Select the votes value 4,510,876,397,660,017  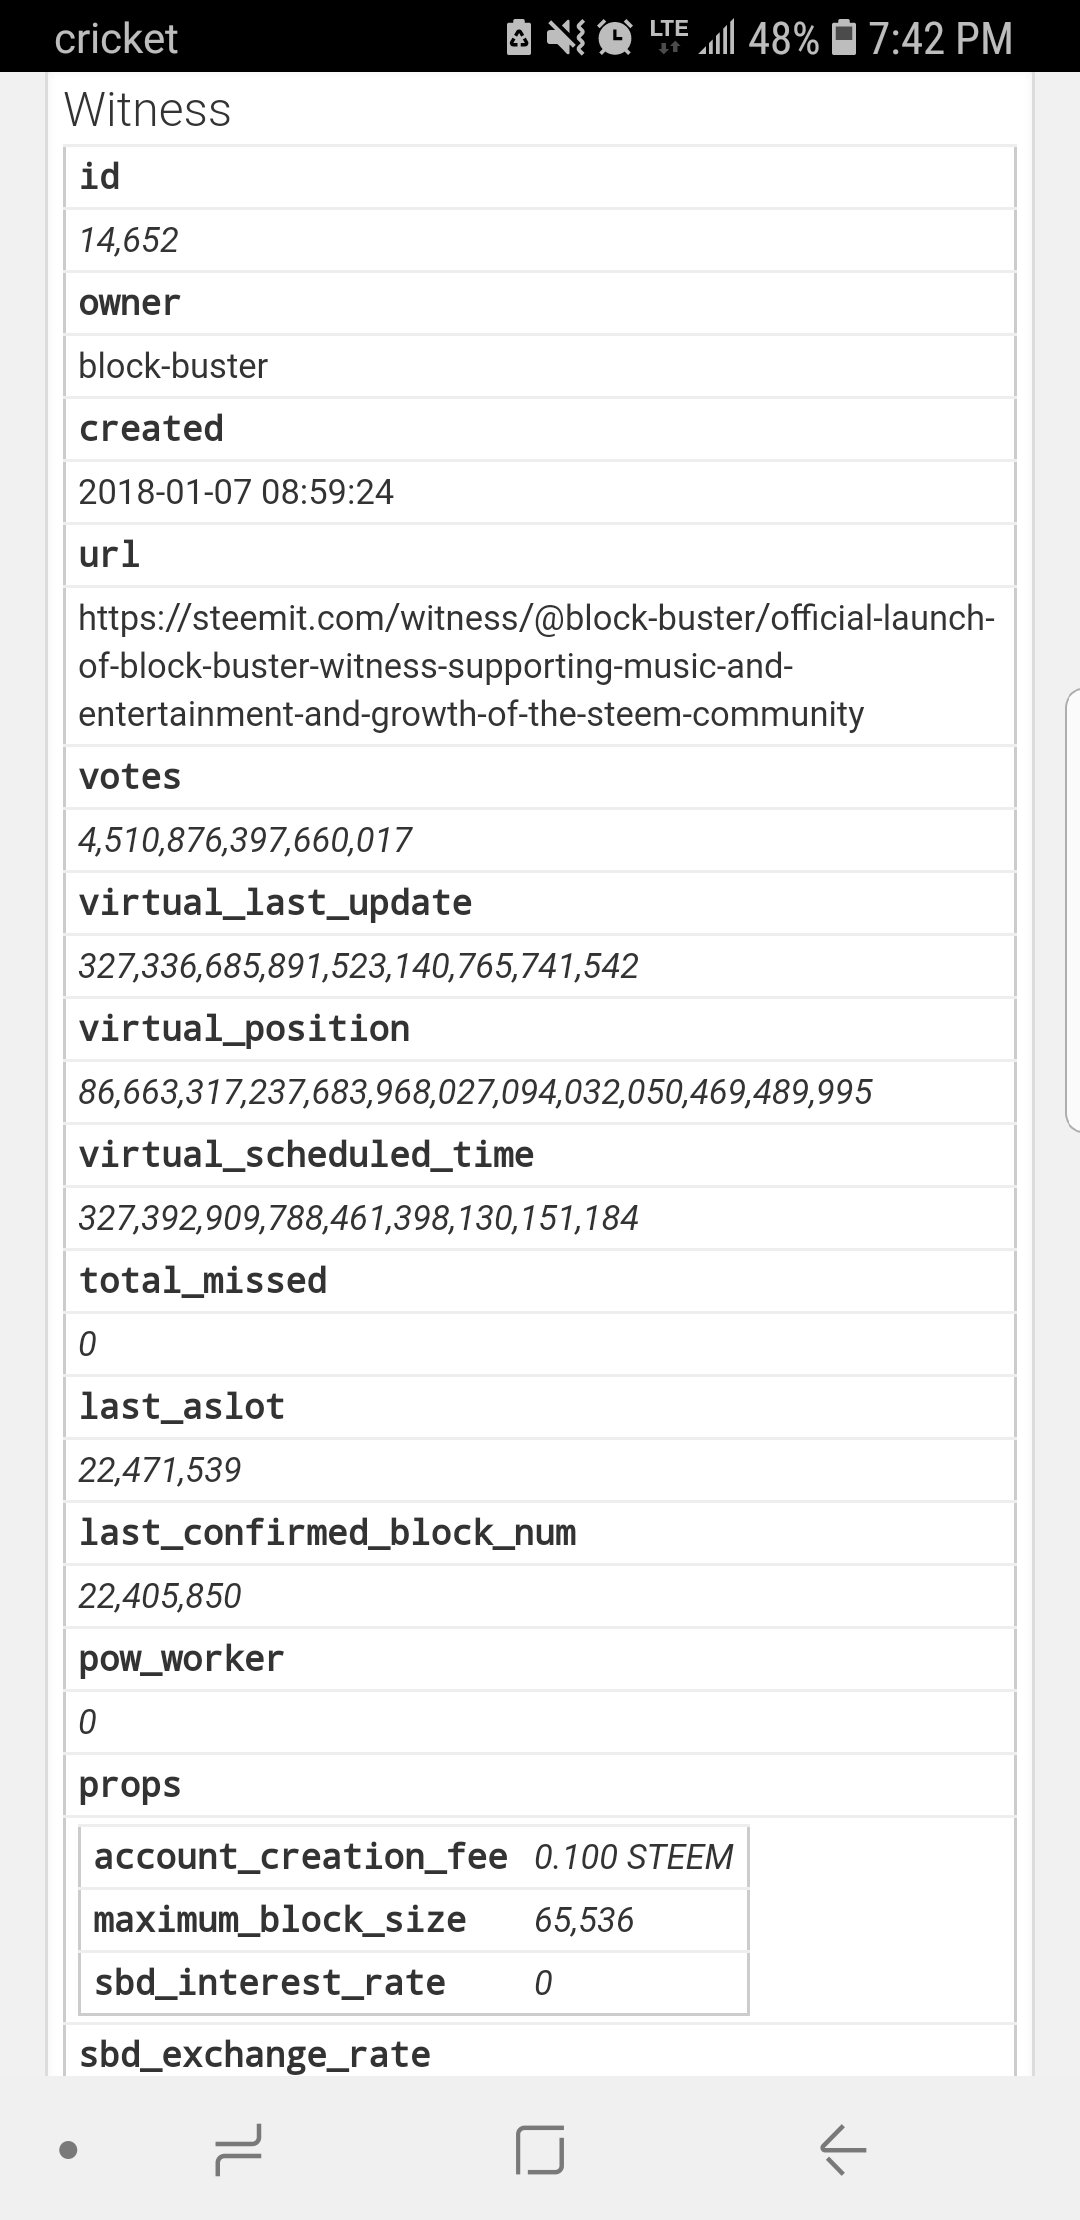(x=245, y=840)
